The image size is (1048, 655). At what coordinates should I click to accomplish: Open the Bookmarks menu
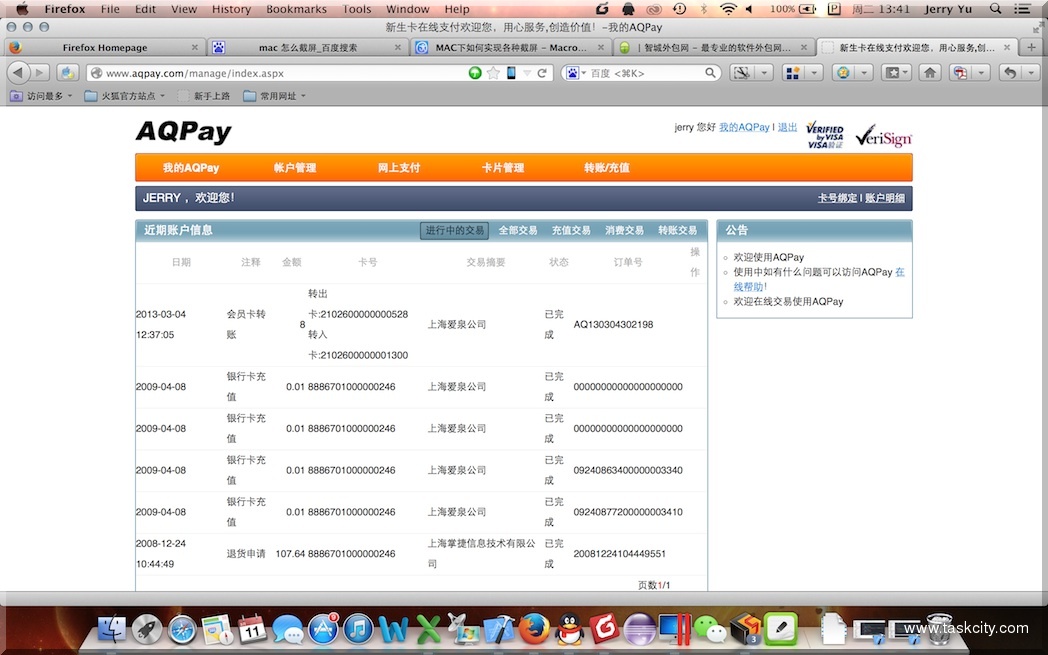[296, 9]
